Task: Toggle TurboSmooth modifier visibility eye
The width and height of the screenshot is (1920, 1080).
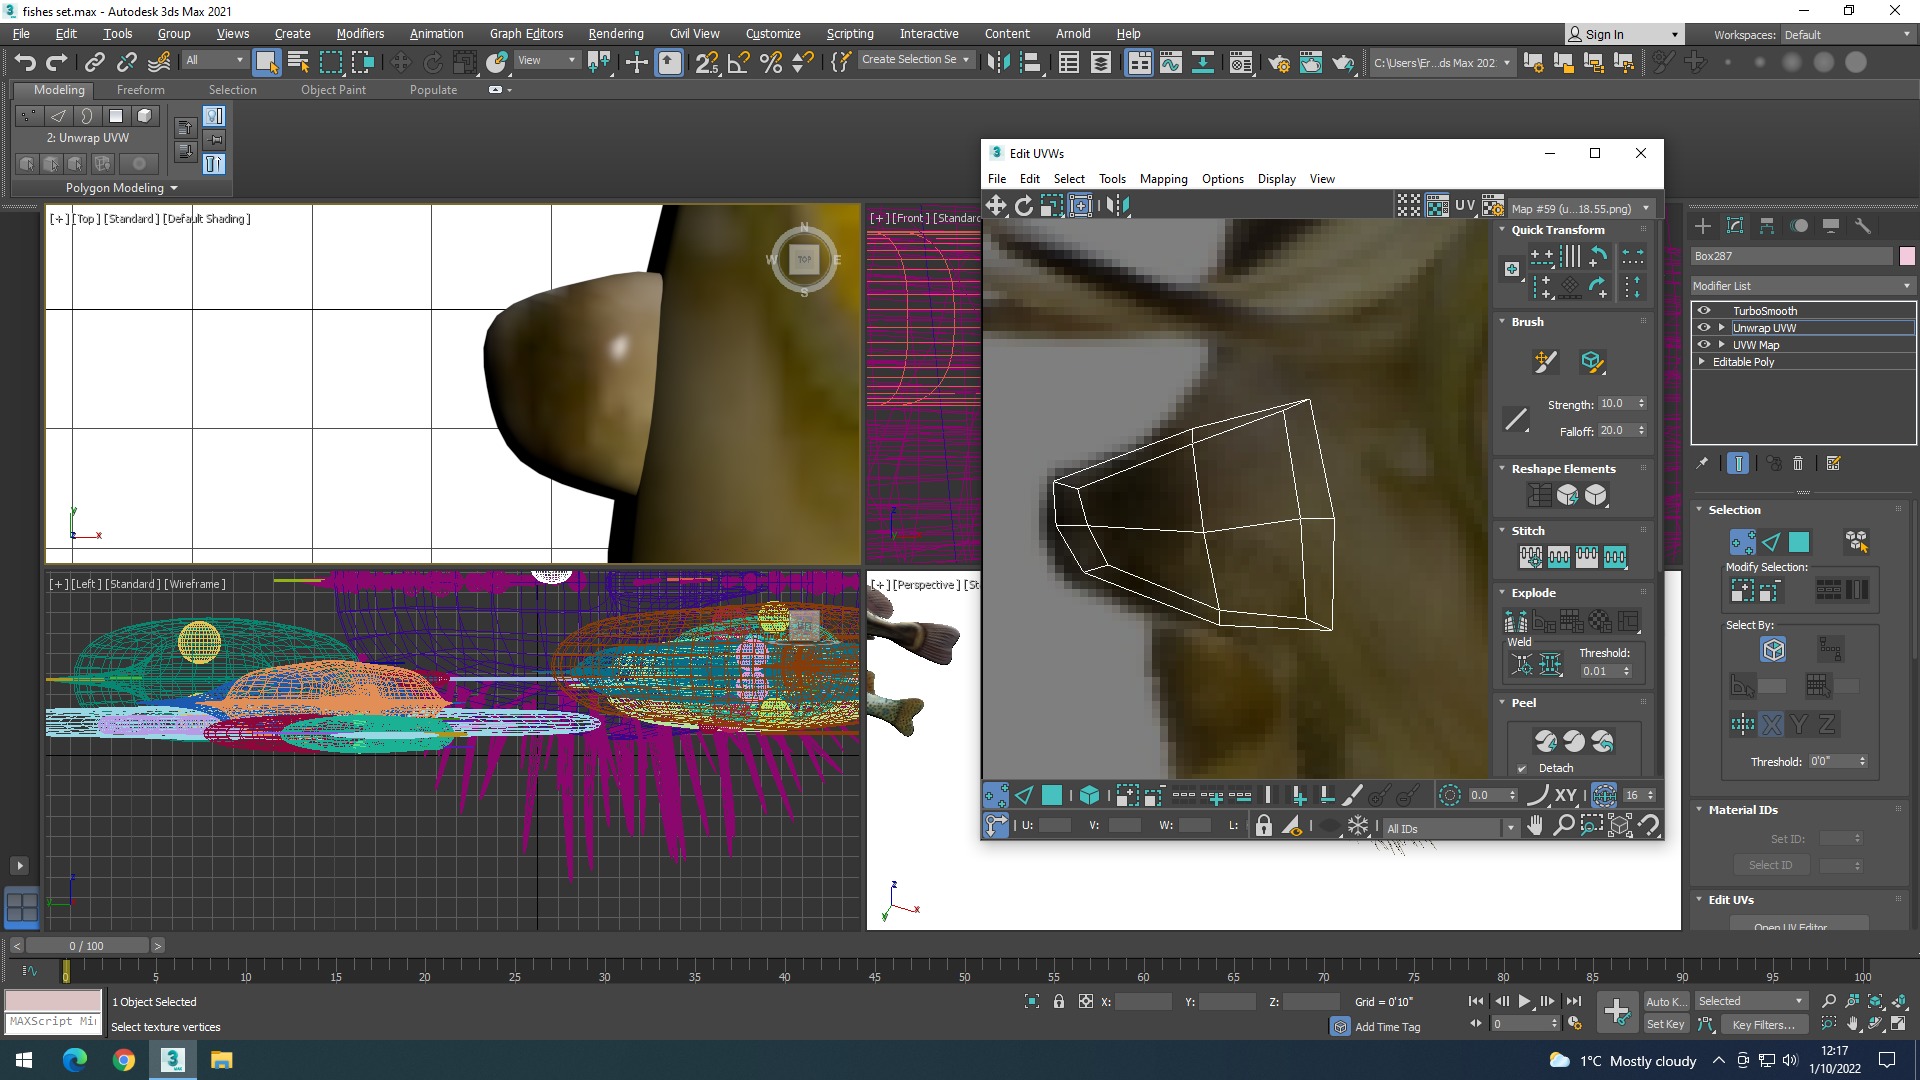Action: 1704,310
